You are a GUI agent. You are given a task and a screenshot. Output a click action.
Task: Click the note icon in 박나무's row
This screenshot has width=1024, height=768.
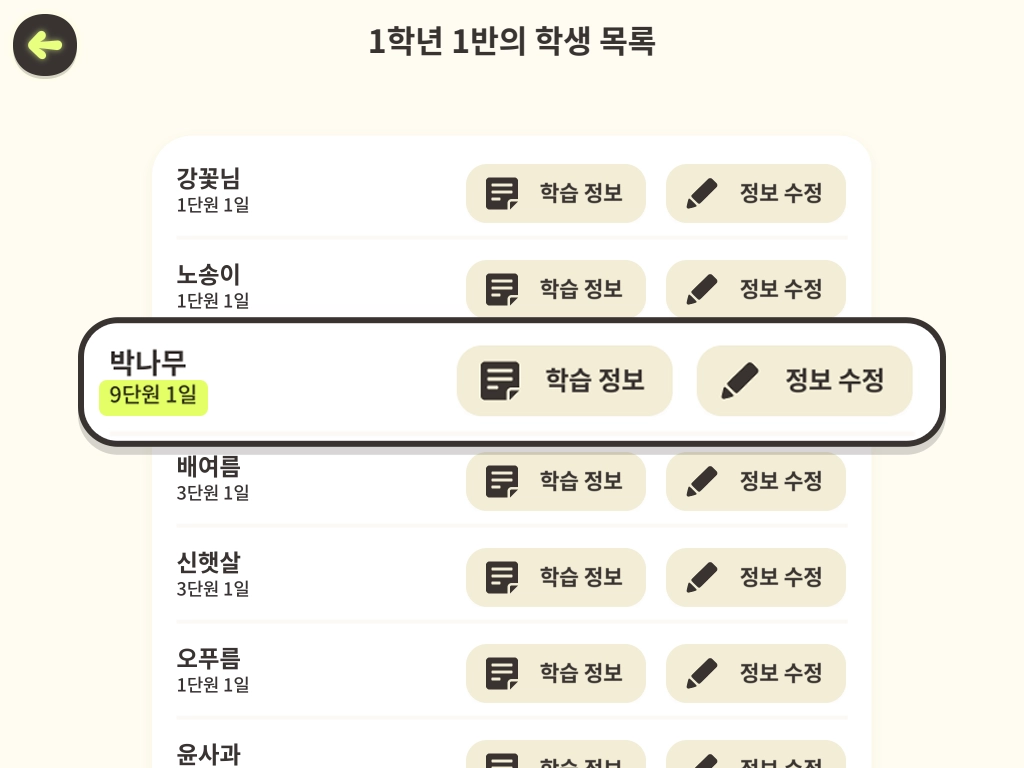(x=501, y=381)
